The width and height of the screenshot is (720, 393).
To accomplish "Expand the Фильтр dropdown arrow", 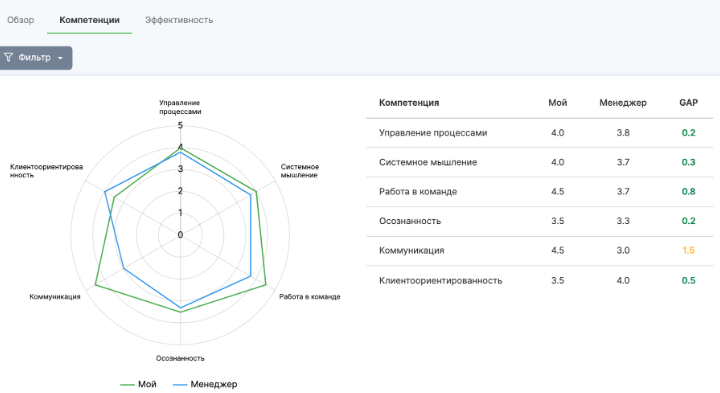I will pyautogui.click(x=60, y=58).
